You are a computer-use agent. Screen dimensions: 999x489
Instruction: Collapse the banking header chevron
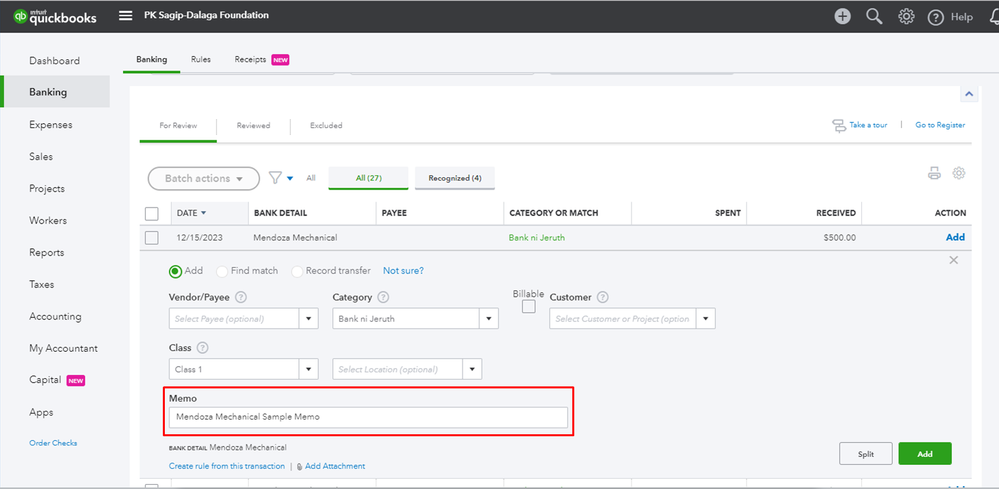pyautogui.click(x=968, y=94)
